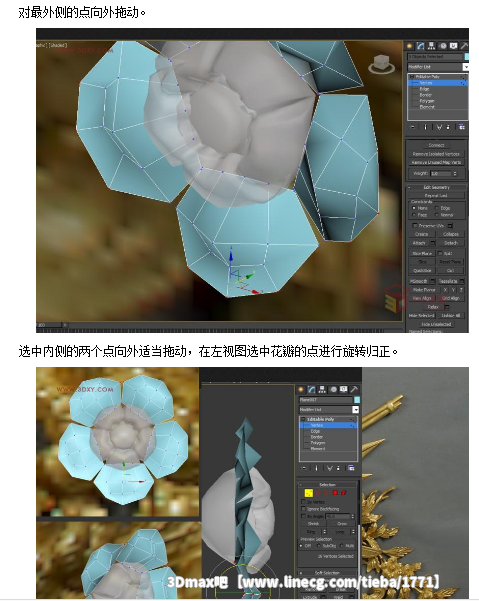Image resolution: width=479 pixels, height=601 pixels.
Task: Select the Element sub-object icon in the Selection rollout
Action: [x=344, y=493]
